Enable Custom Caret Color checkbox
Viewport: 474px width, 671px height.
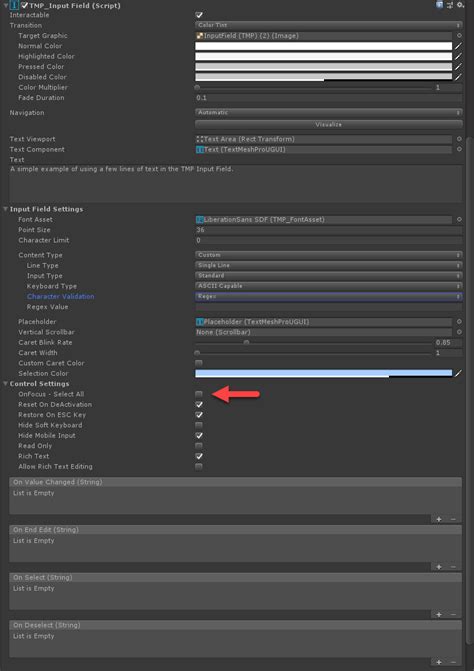click(x=199, y=363)
